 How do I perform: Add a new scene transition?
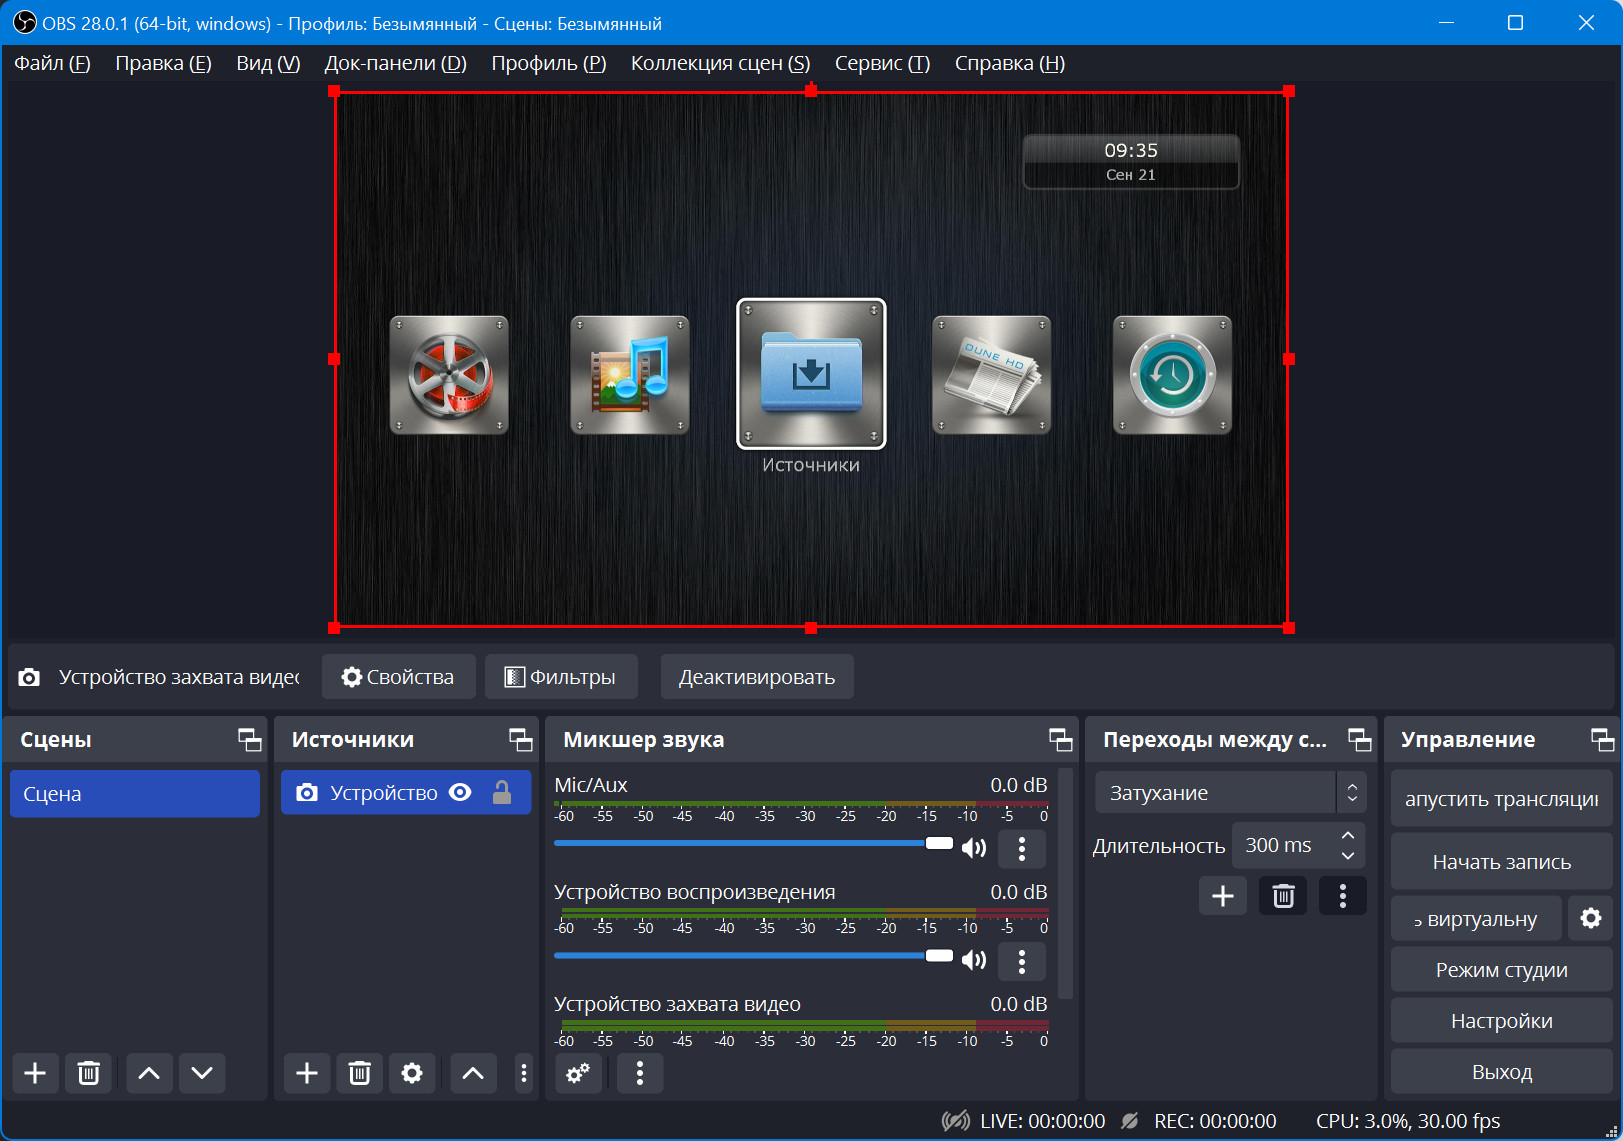click(x=1222, y=896)
